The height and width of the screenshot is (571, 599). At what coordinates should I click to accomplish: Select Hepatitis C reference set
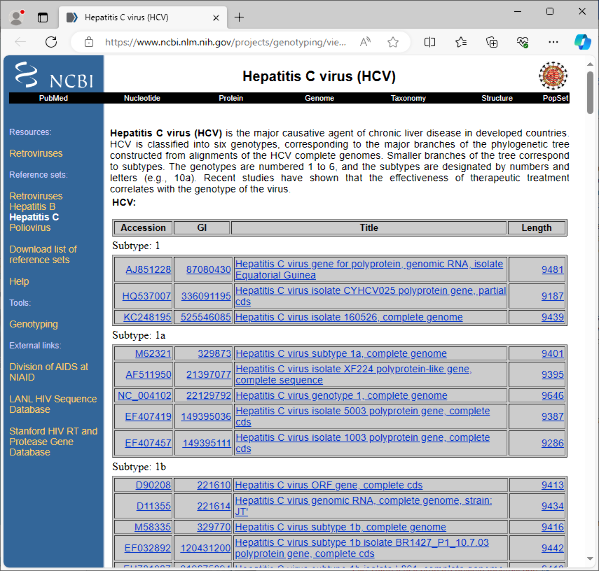tap(34, 217)
